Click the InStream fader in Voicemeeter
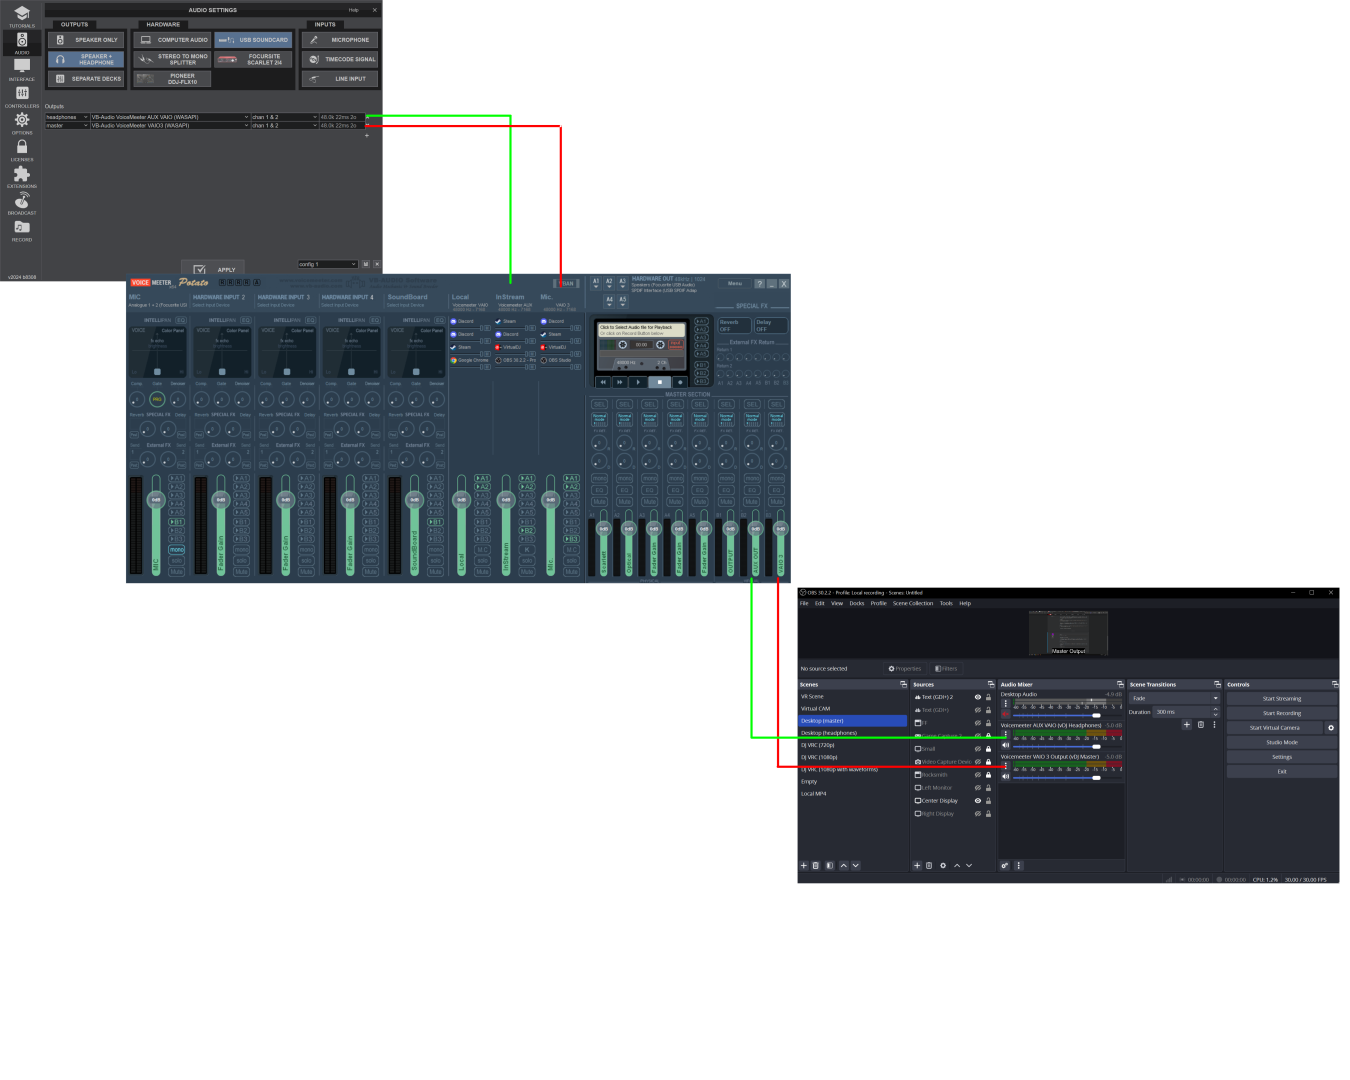 point(506,499)
